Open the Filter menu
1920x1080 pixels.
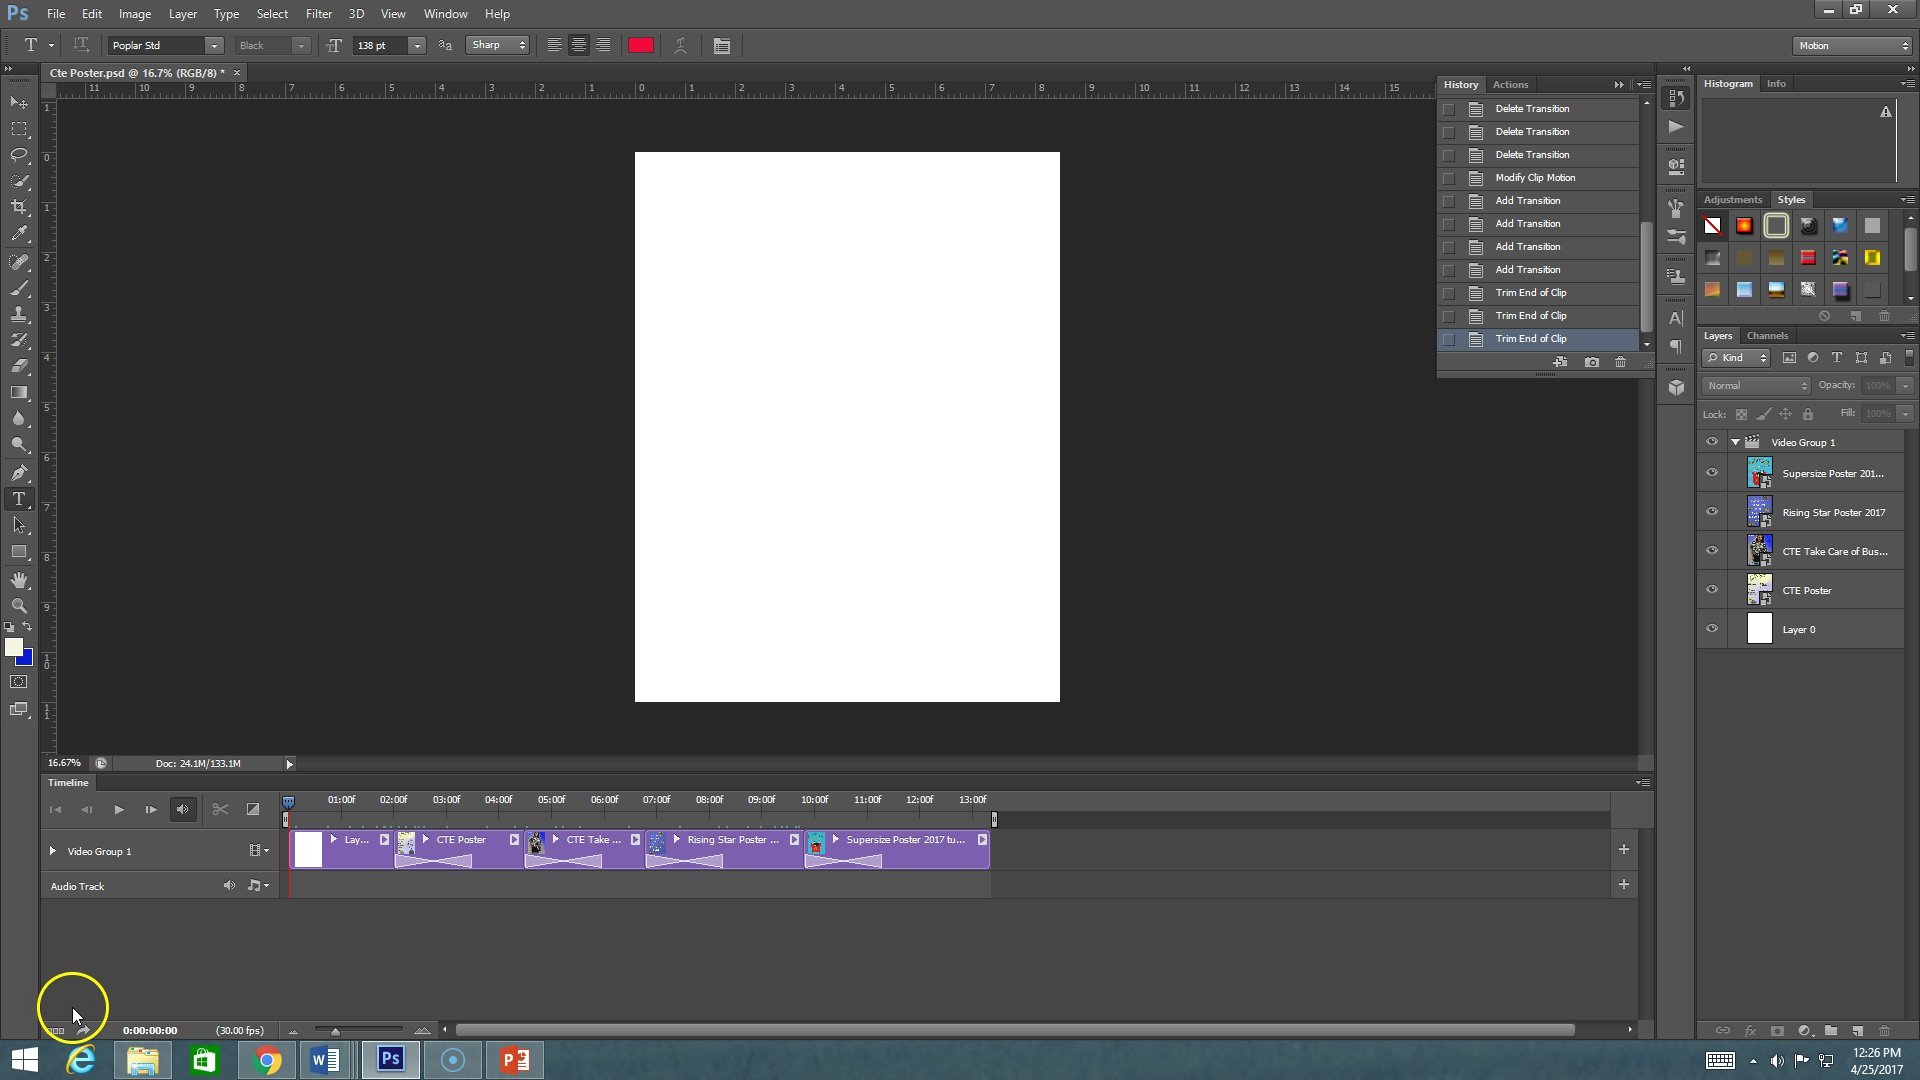coord(318,14)
